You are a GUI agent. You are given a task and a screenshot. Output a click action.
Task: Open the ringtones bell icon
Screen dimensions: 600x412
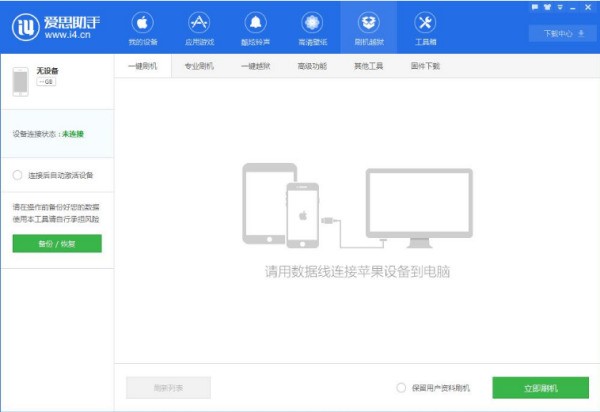point(256,28)
